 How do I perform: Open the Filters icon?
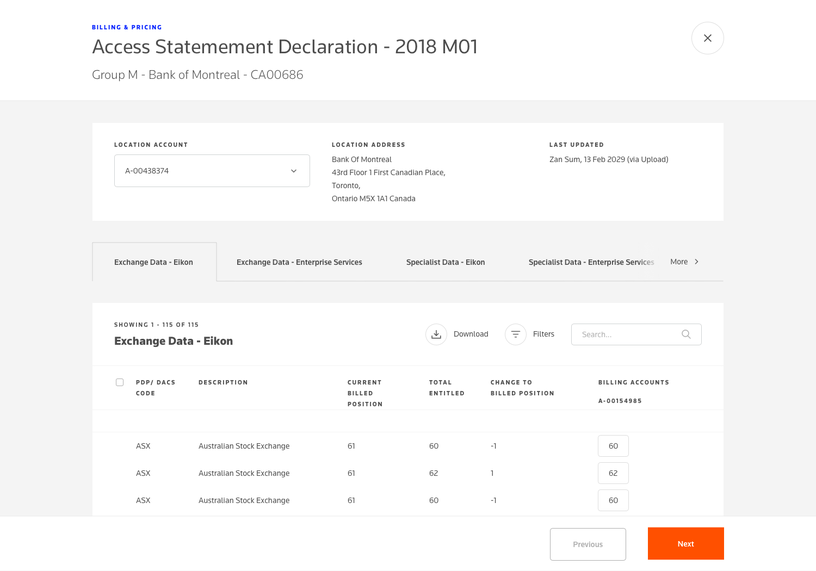515,334
